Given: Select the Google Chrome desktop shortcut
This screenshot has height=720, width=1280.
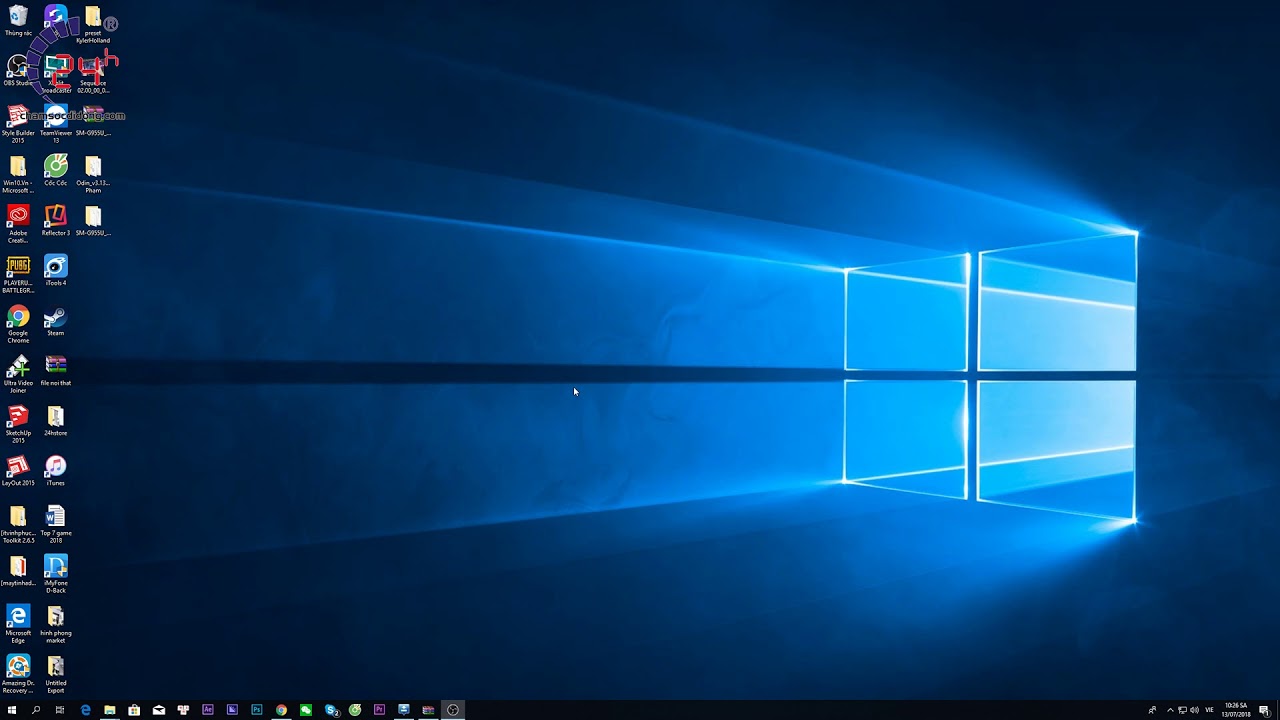Looking at the screenshot, I should point(18,325).
